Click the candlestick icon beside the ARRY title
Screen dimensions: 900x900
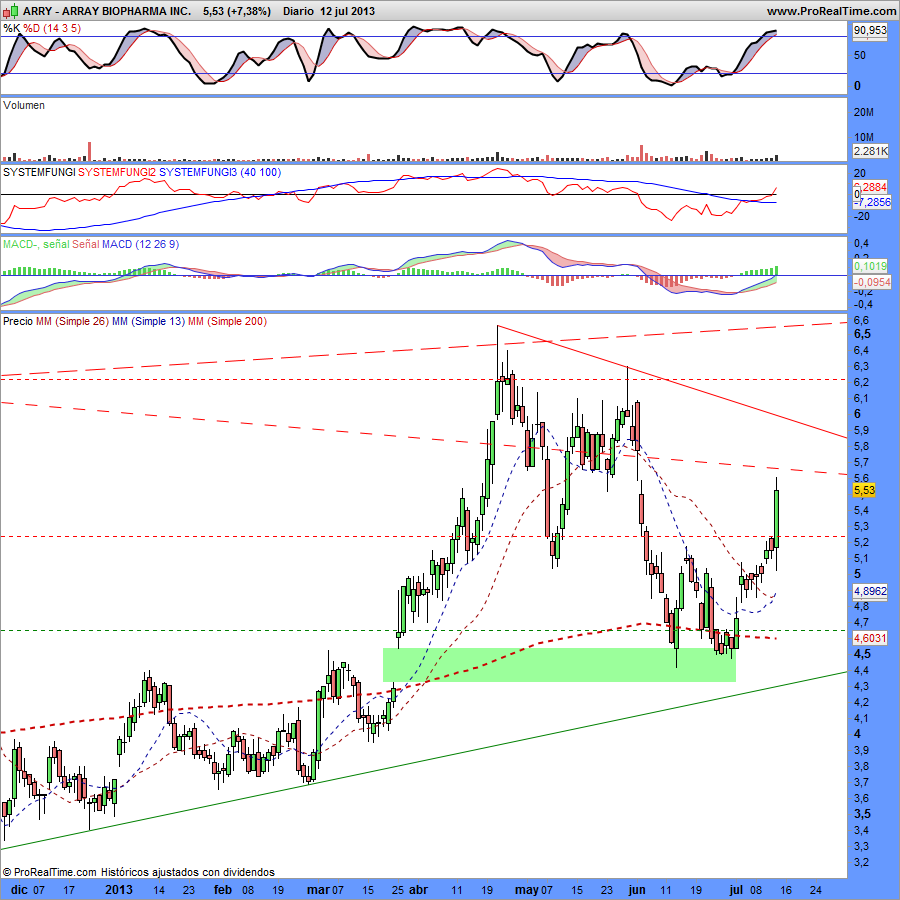tap(11, 11)
